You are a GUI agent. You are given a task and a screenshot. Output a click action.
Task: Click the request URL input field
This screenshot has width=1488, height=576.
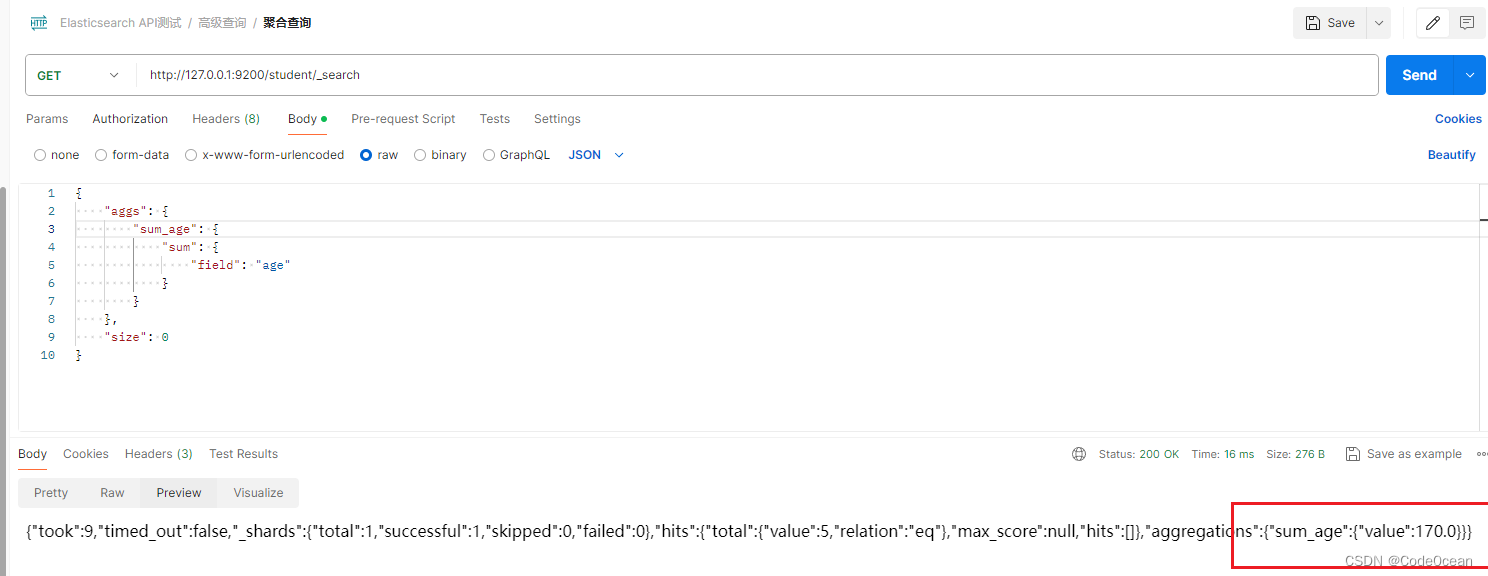(x=757, y=75)
